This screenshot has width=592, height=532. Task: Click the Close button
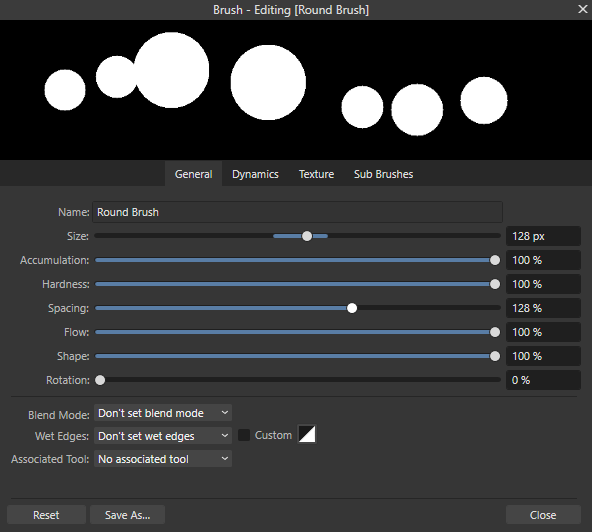[x=543, y=515]
